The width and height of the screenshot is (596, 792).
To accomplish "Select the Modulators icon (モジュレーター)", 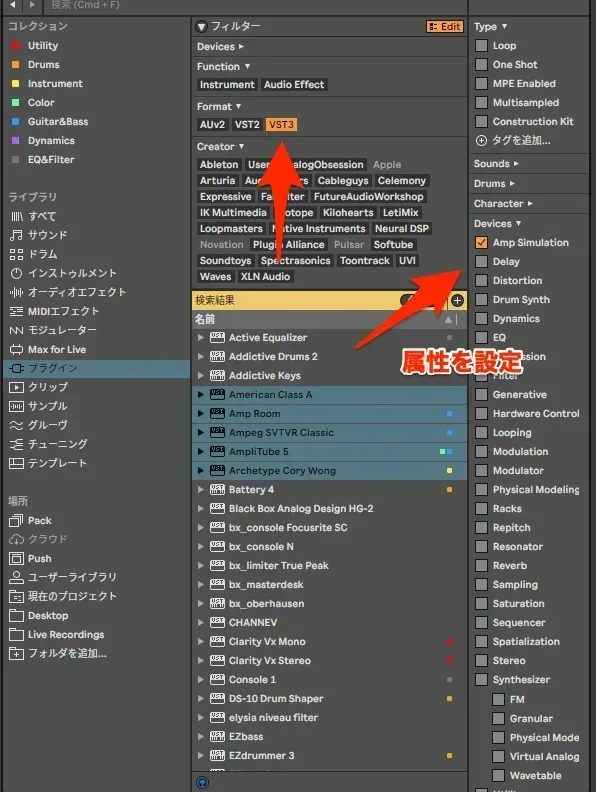I will point(16,330).
